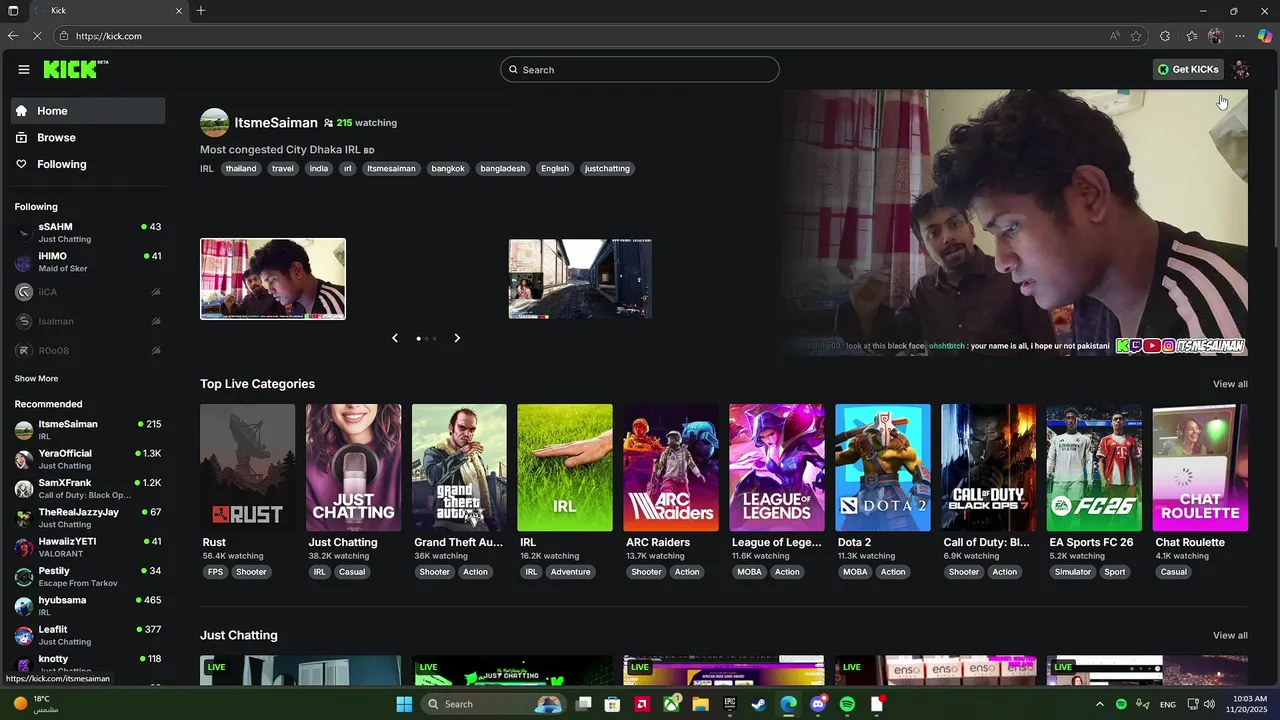Go to next featured stream arrow
Viewport: 1280px width, 720px height.
[457, 338]
